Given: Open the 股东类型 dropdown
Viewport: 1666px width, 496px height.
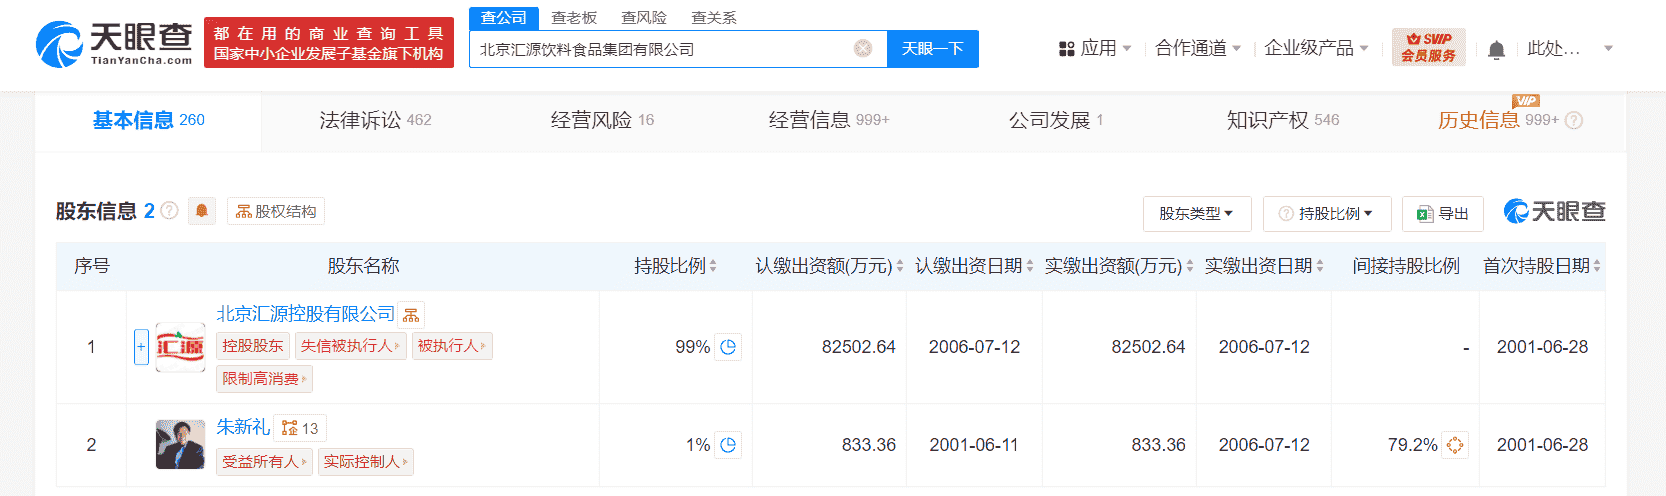Looking at the screenshot, I should click(1196, 213).
